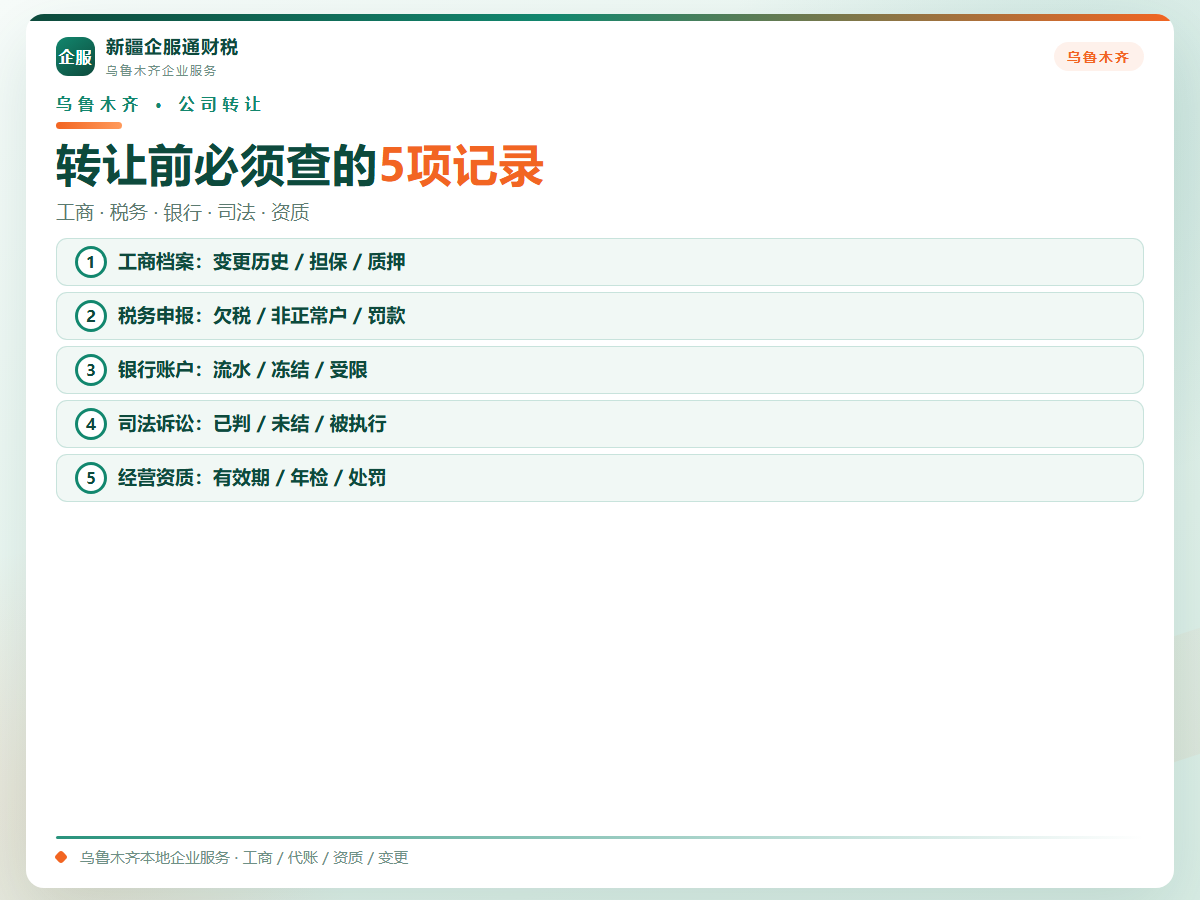
Task: Select the row 司法诉讼：已判 / 未结 / 被执行
Action: click(x=600, y=424)
